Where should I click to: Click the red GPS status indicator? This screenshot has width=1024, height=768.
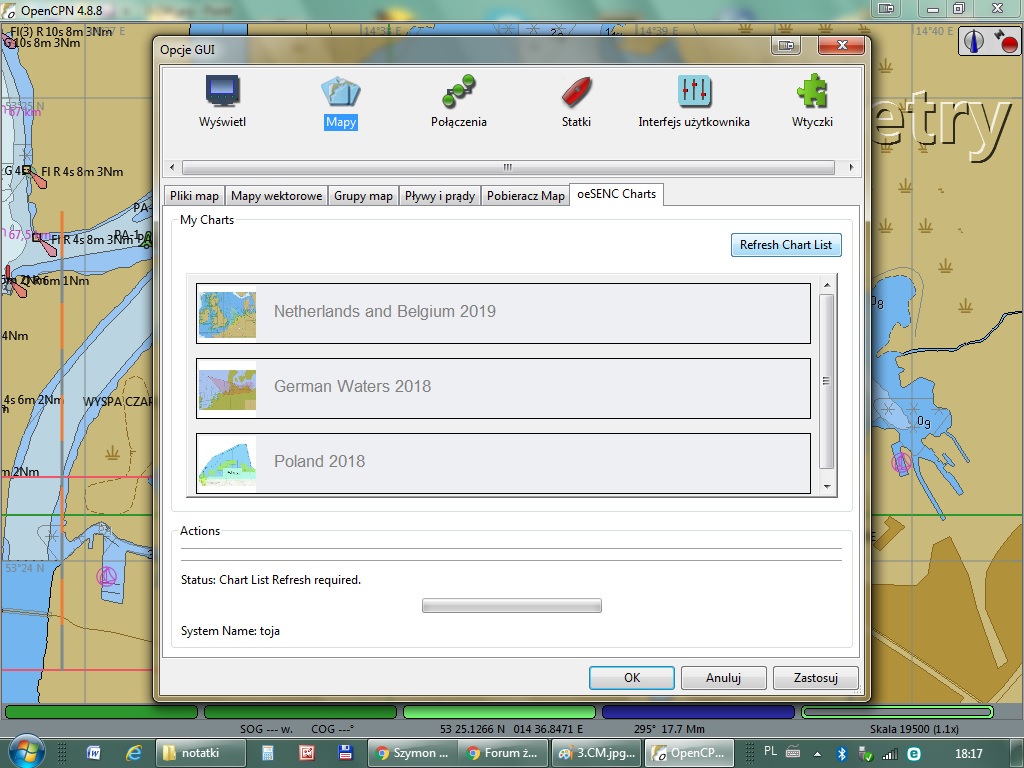[x=1008, y=43]
